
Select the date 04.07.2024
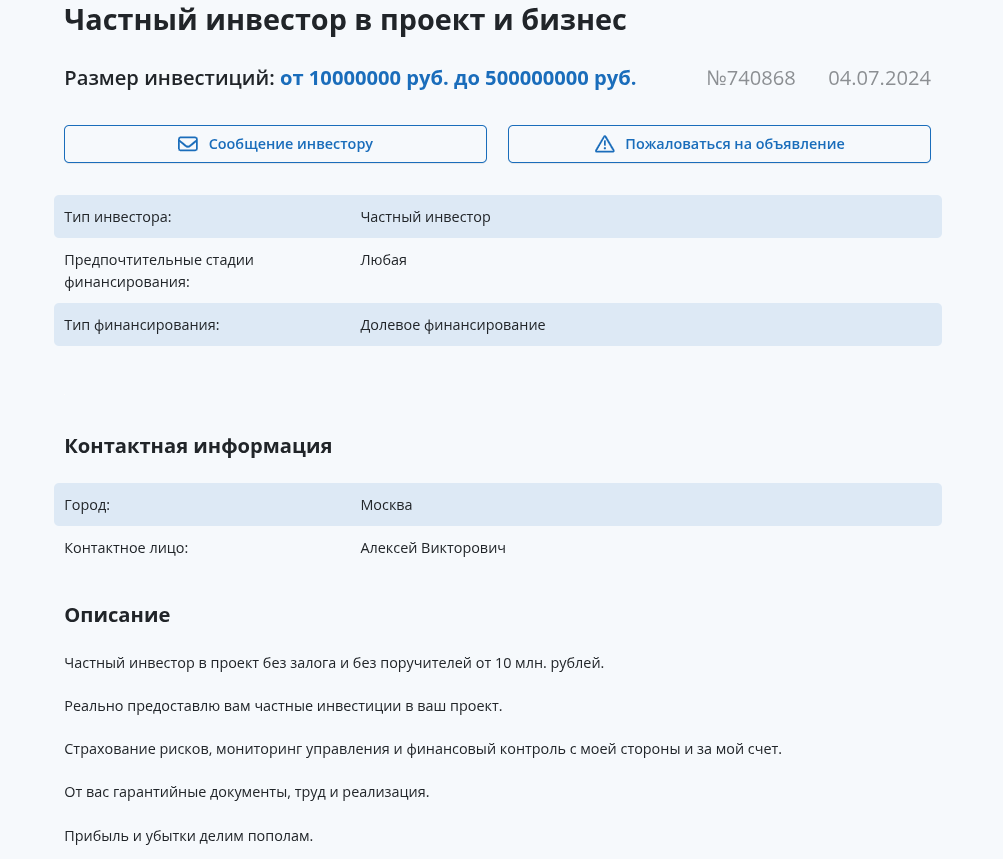pos(879,78)
